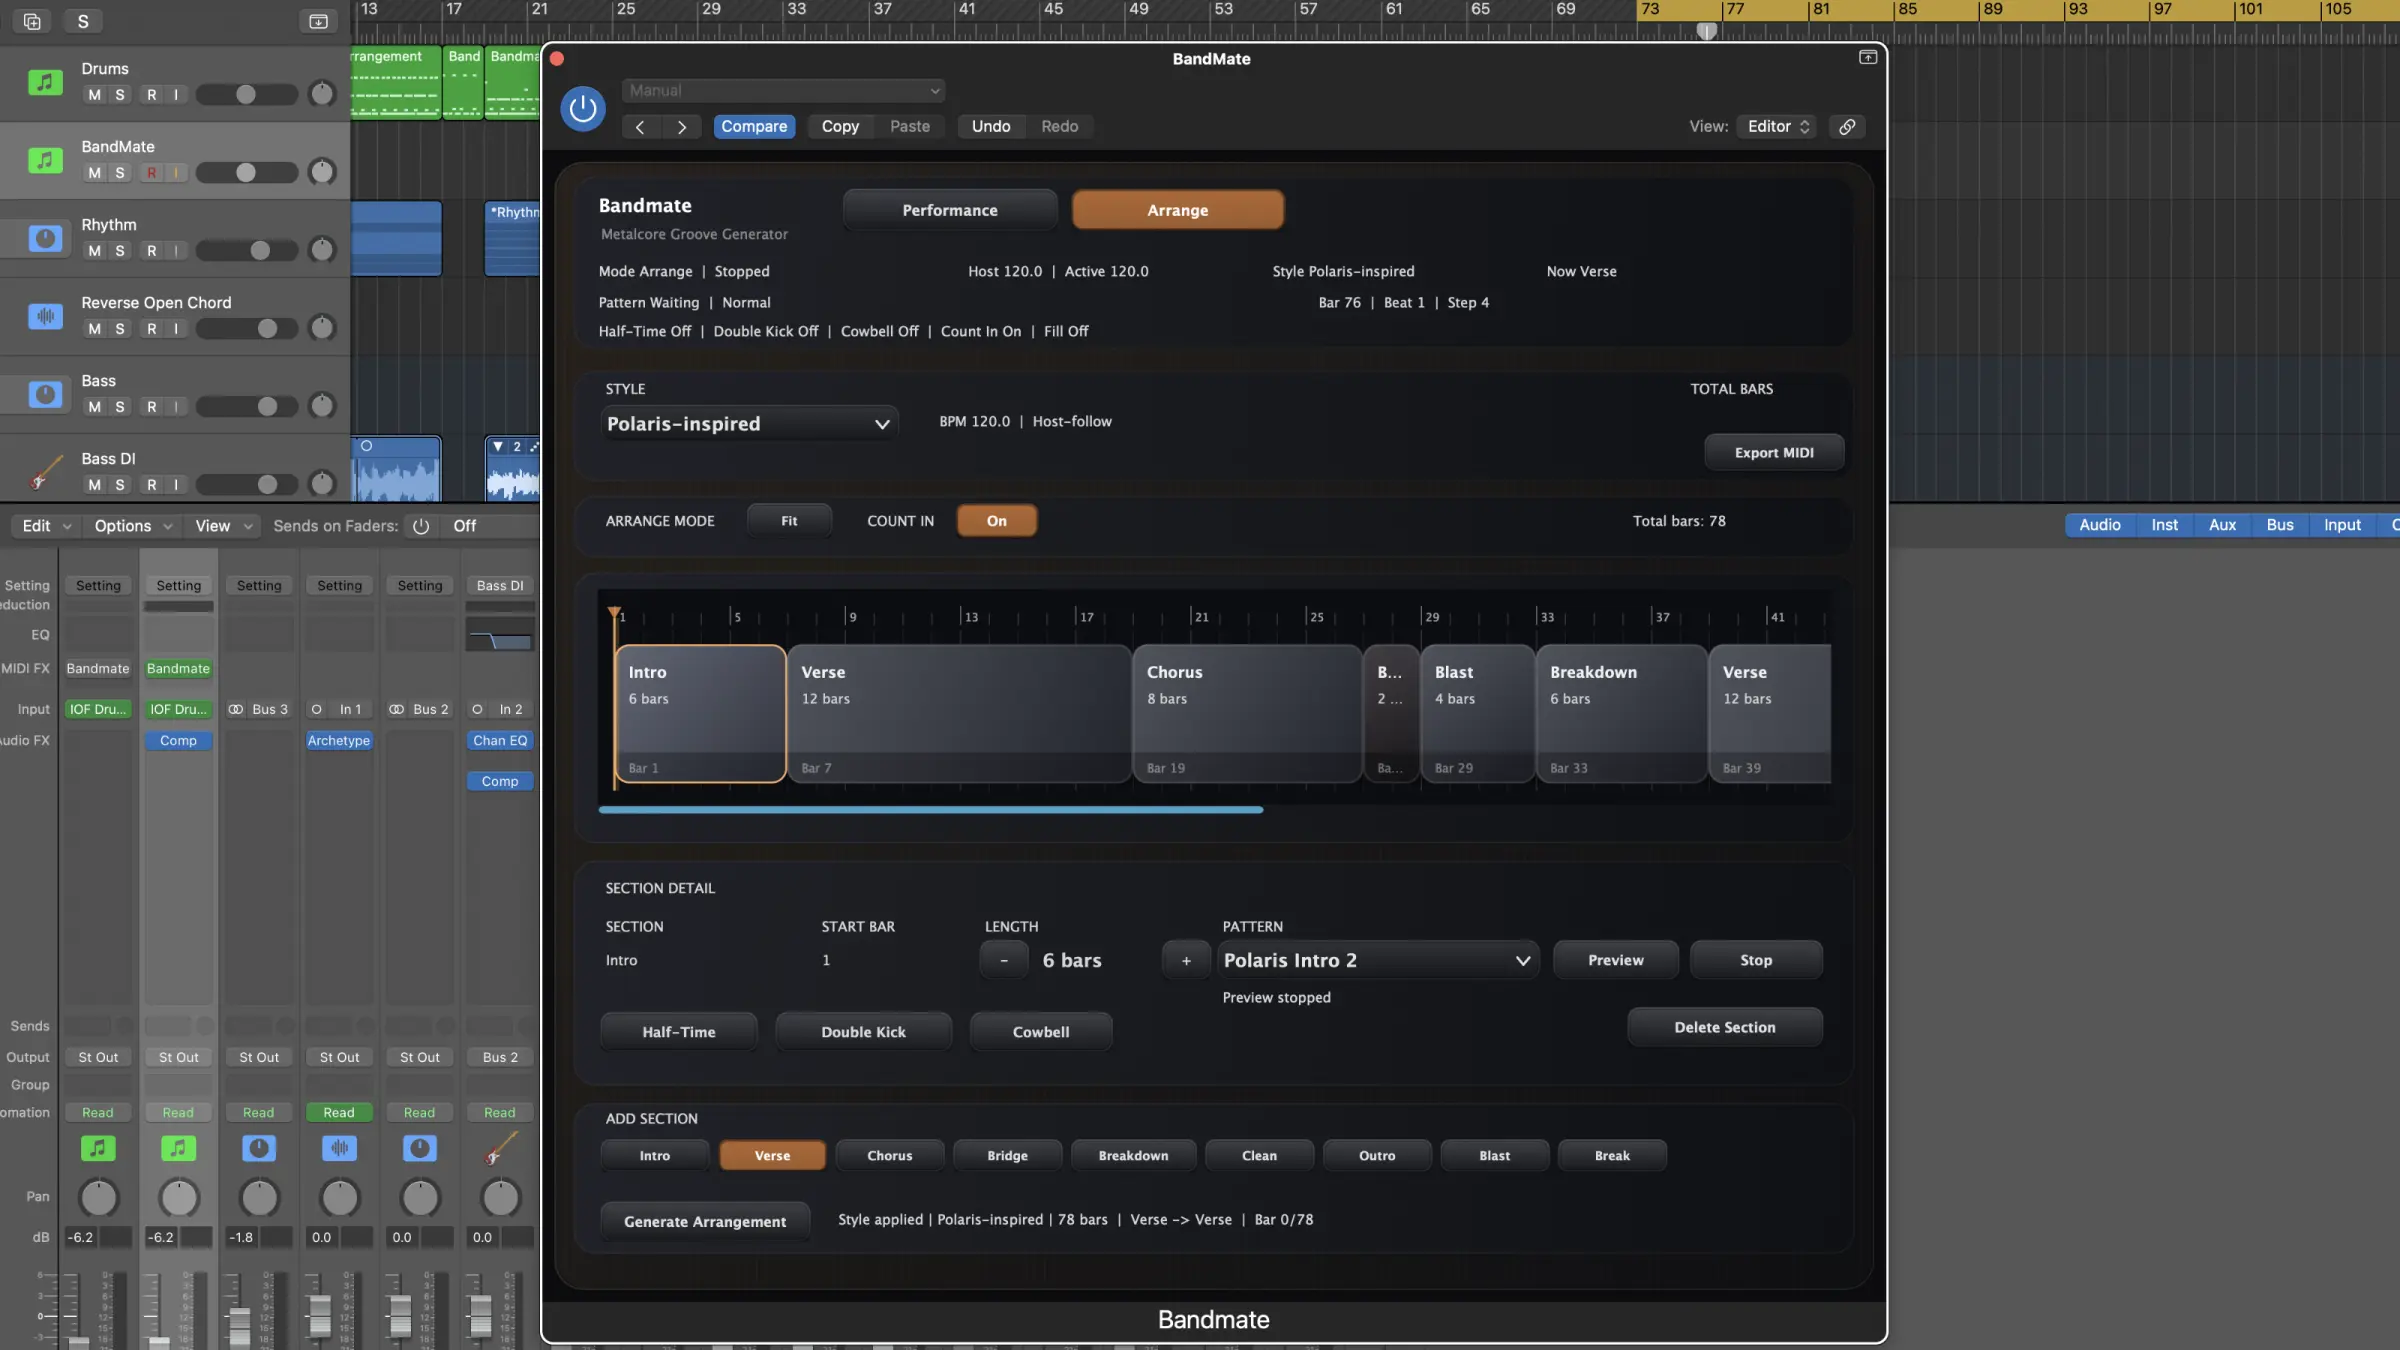This screenshot has height=1350, width=2400.
Task: Open the mixer Edit menu
Action: pyautogui.click(x=46, y=526)
